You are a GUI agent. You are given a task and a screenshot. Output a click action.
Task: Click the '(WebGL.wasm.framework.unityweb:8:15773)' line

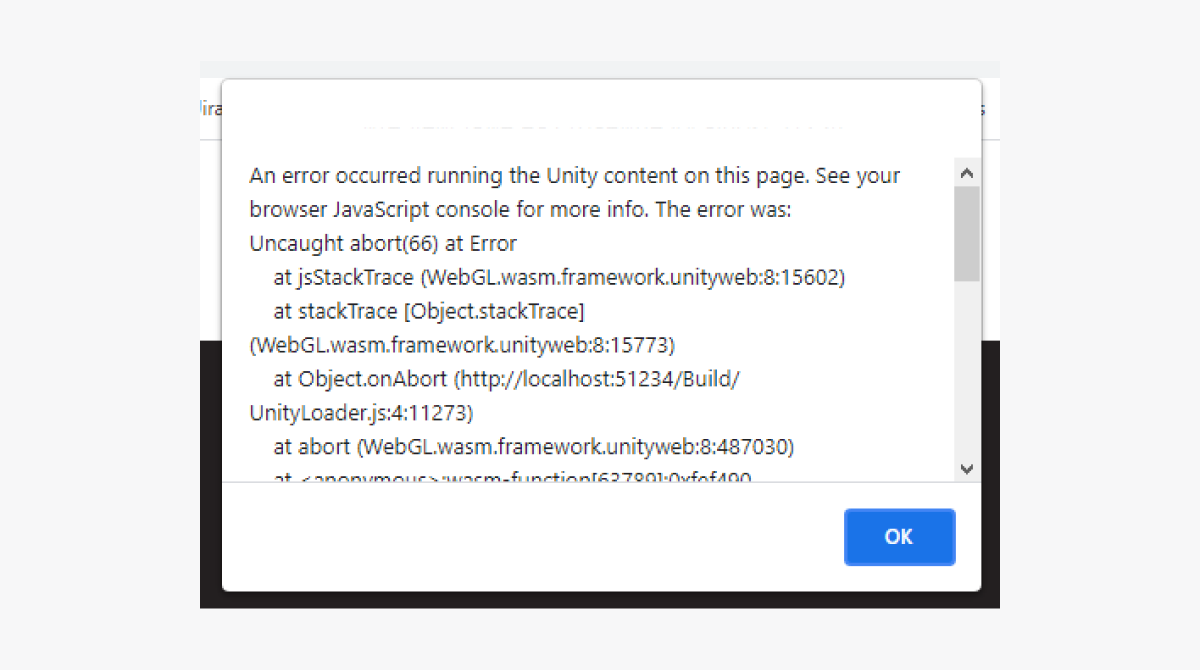point(462,346)
